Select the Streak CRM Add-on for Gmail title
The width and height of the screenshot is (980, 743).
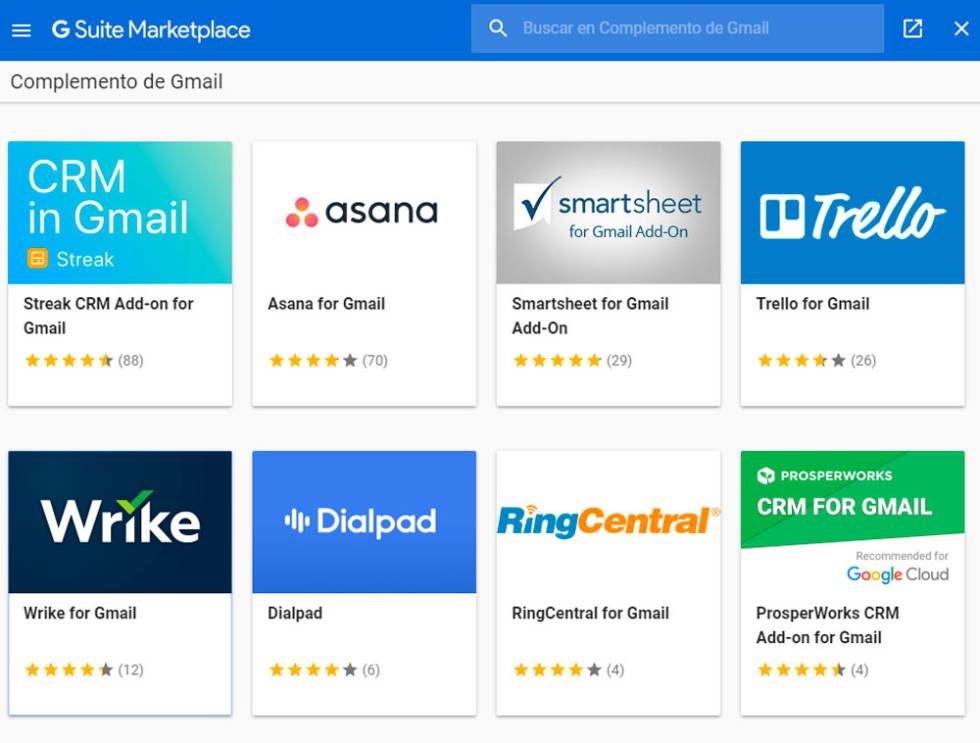(x=108, y=316)
